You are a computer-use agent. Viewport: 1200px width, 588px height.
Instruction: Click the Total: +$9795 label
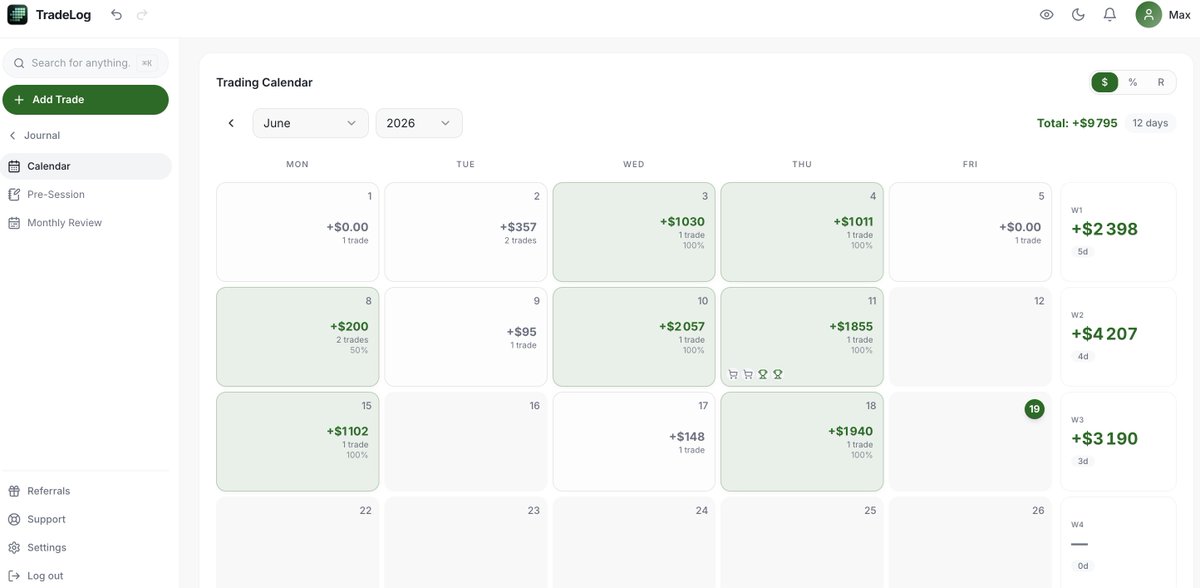pyautogui.click(x=1077, y=123)
